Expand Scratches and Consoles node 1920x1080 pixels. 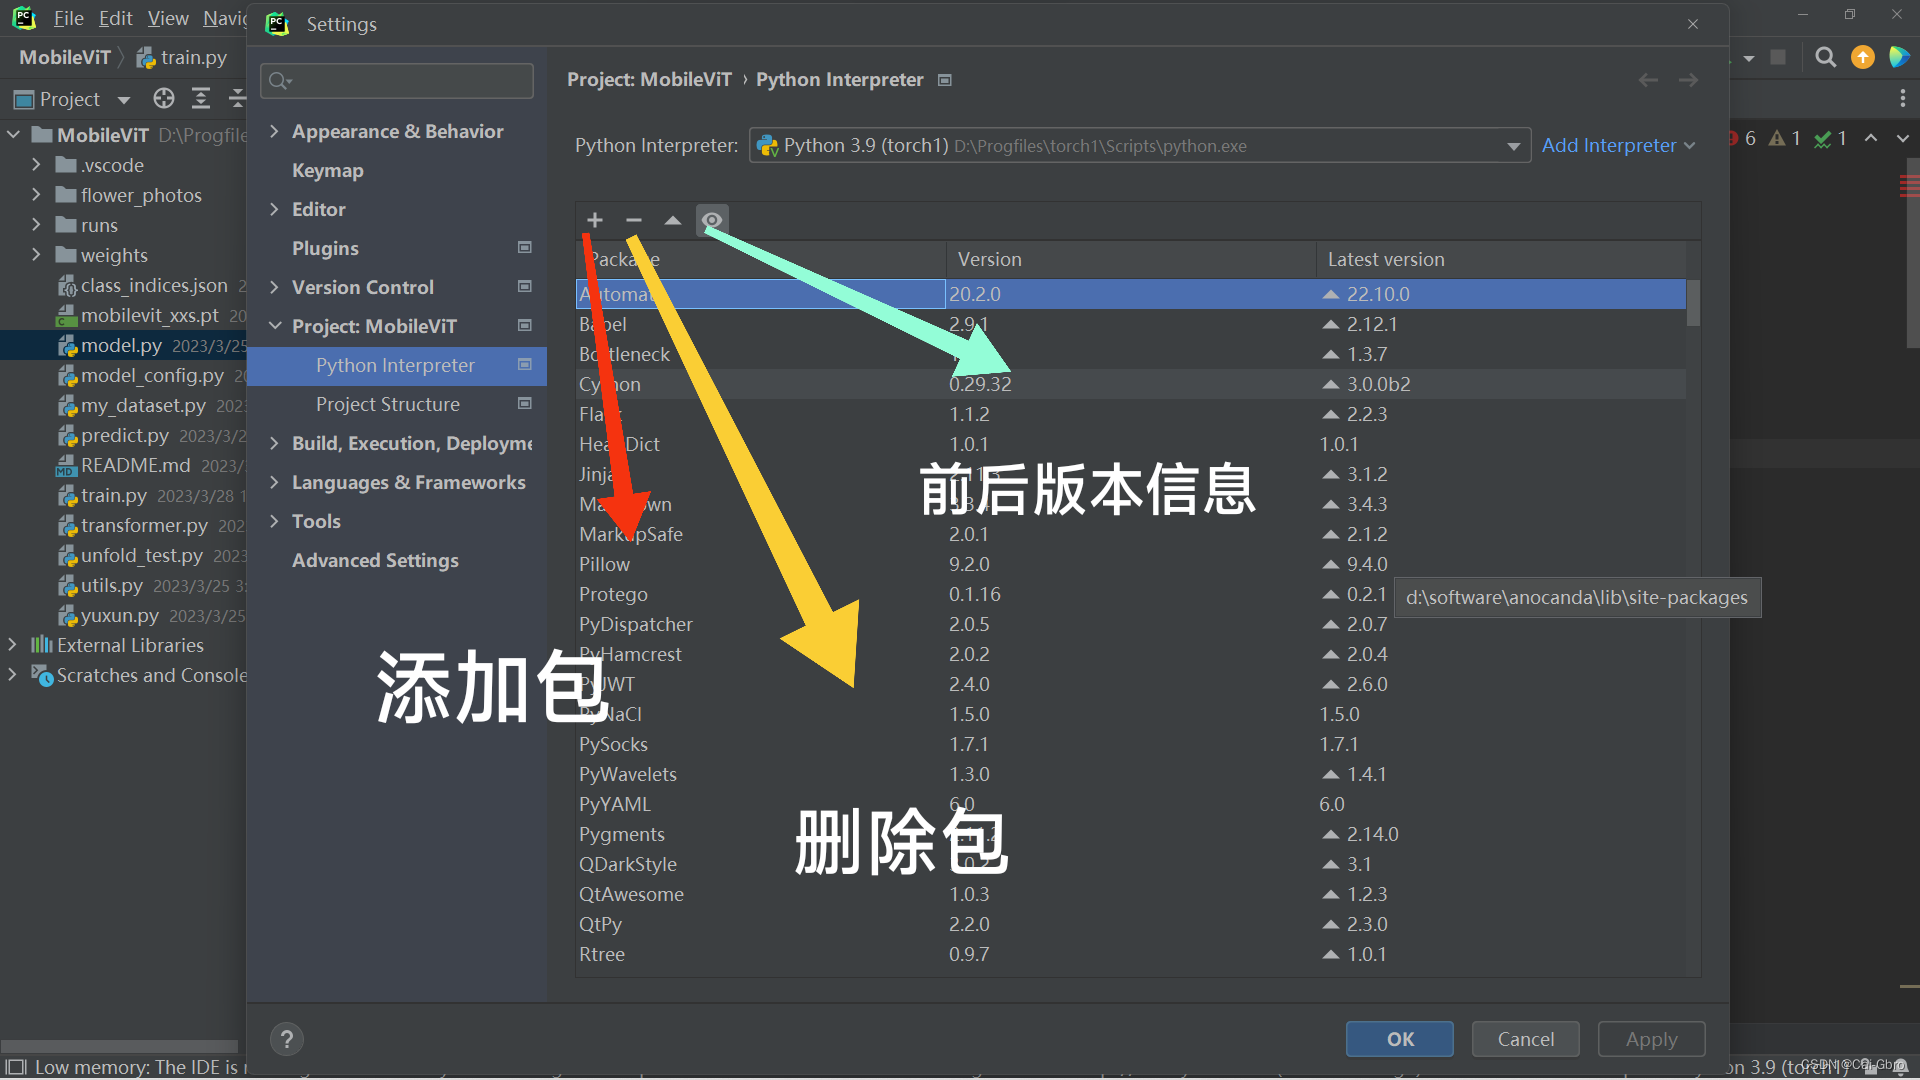point(12,675)
